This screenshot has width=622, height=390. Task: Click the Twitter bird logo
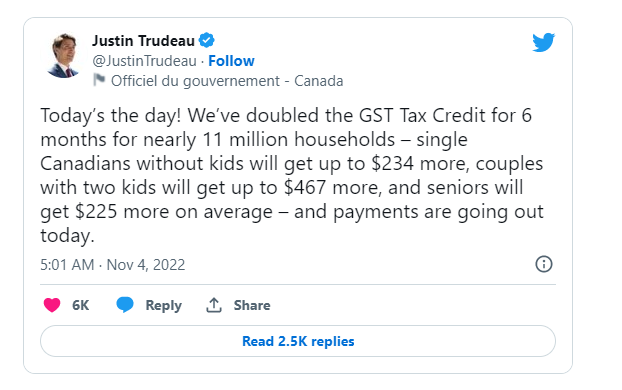coord(543,42)
